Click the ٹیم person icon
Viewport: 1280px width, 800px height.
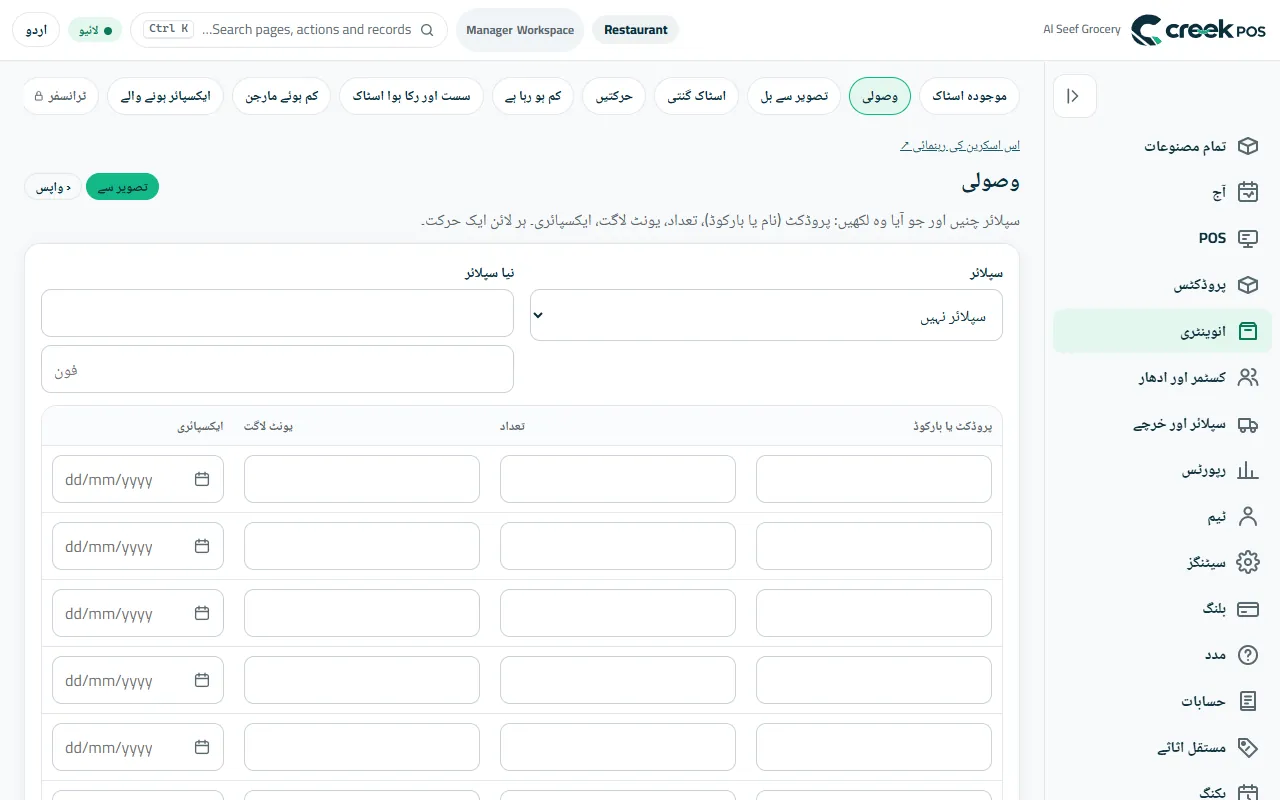[1247, 516]
